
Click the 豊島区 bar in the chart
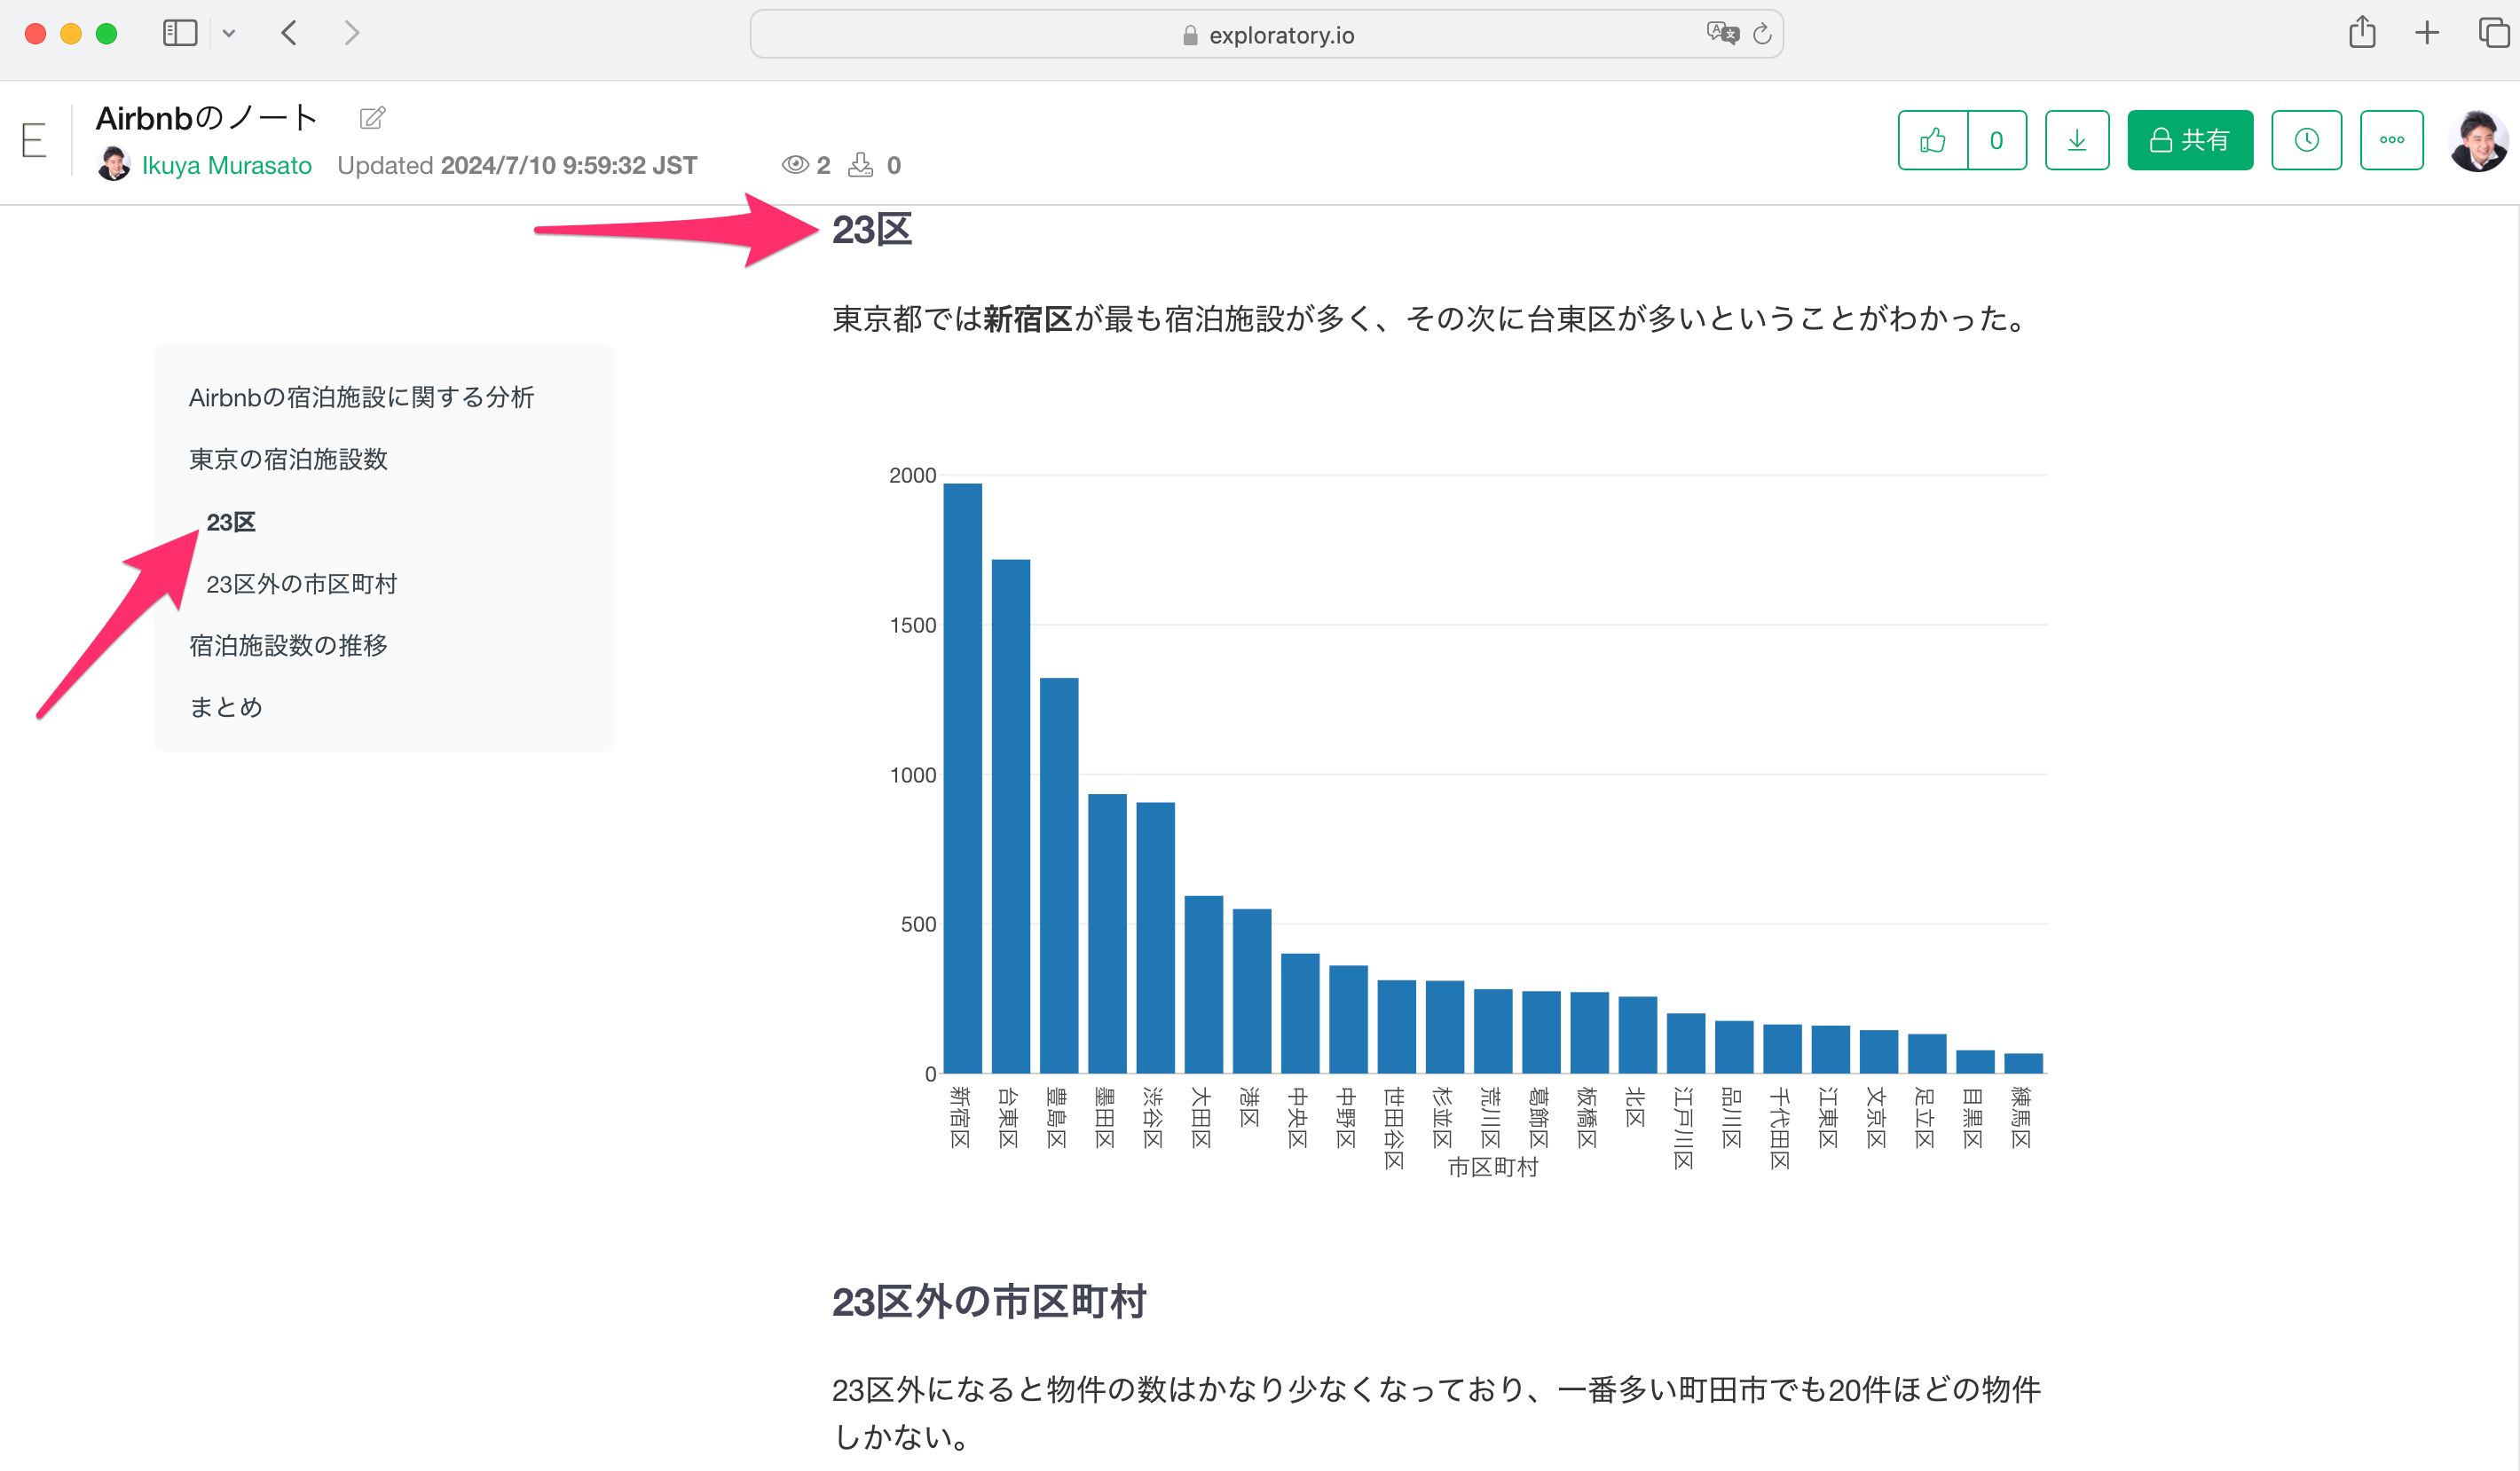[1059, 875]
